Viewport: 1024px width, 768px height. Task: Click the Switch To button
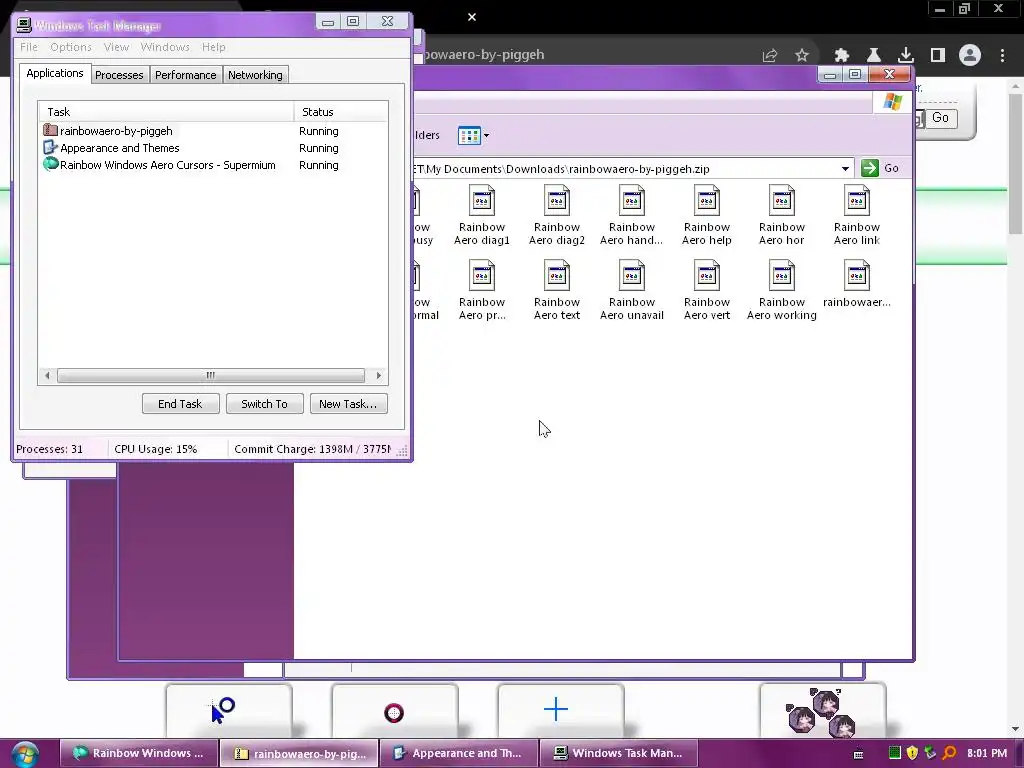coord(264,404)
